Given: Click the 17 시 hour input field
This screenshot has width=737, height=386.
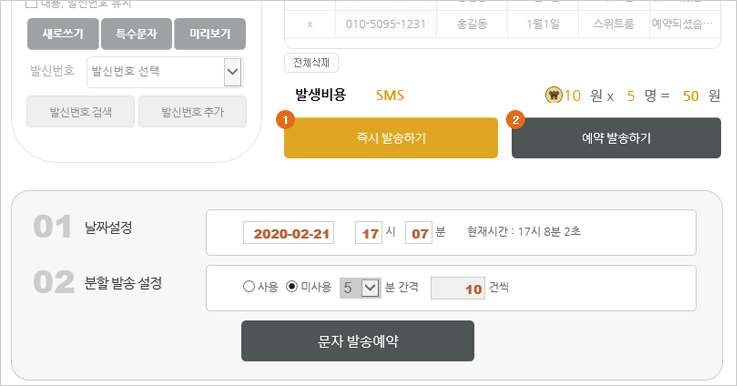Looking at the screenshot, I should click(368, 233).
